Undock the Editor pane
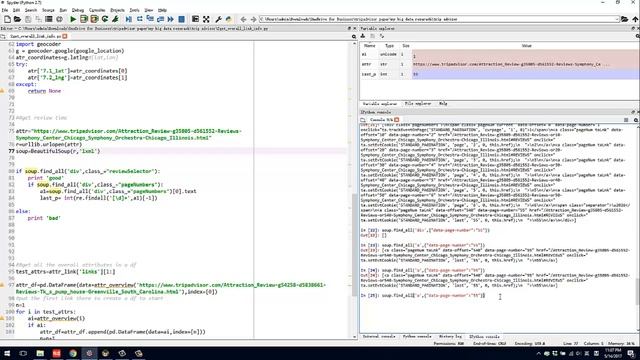 pos(349,29)
